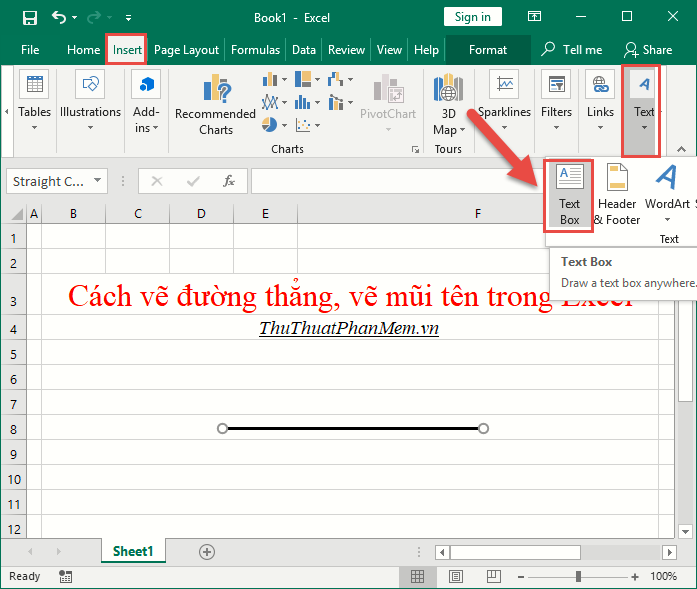
Task: Select row 5 header
Action: click(x=13, y=354)
